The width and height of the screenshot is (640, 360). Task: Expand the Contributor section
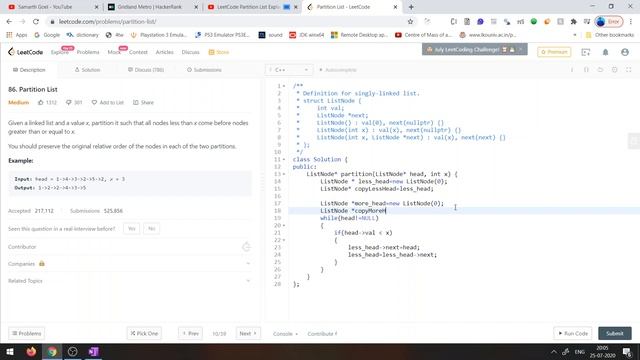pyautogui.click(x=129, y=247)
